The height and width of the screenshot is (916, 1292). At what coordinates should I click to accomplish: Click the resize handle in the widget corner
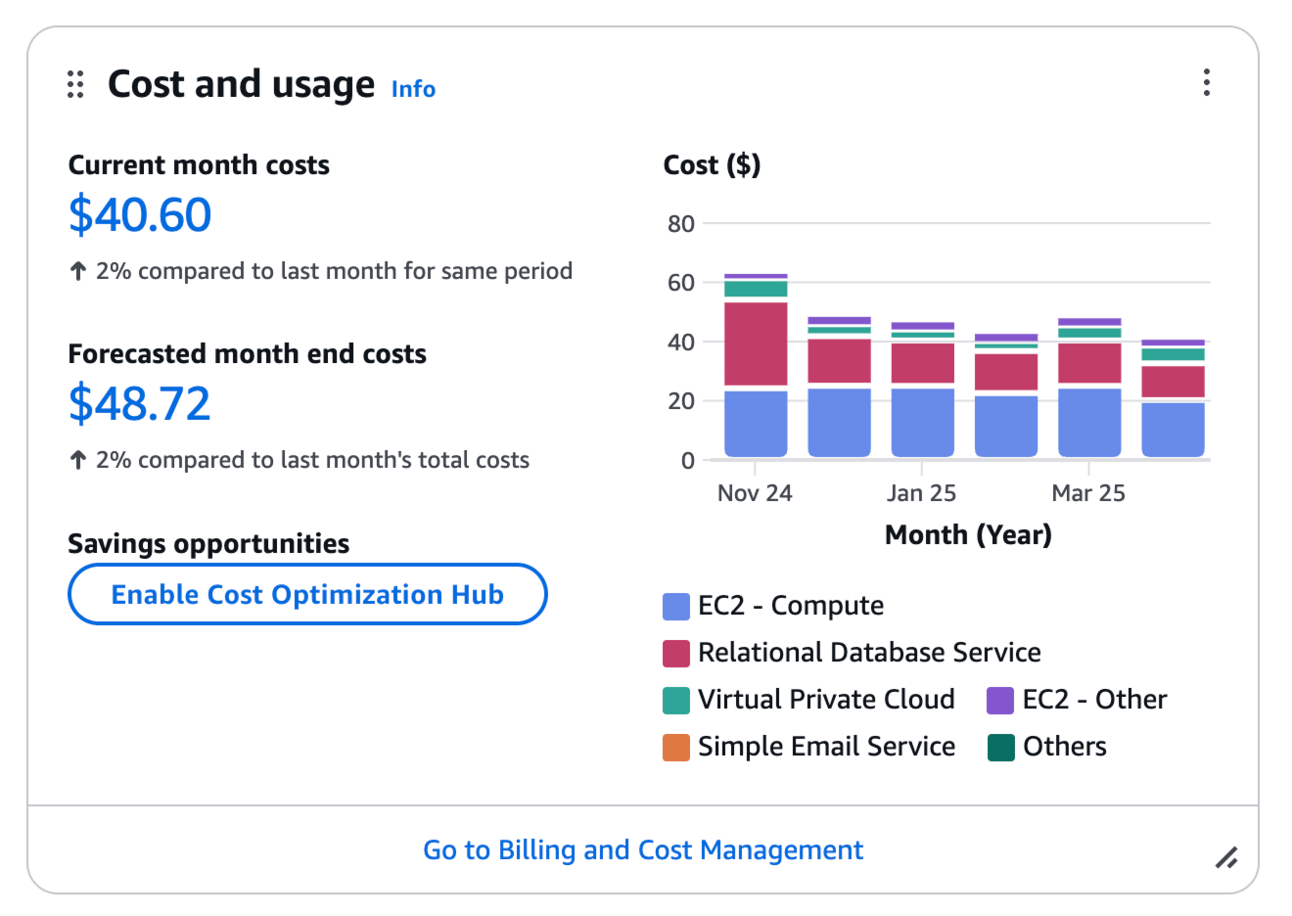click(1226, 857)
